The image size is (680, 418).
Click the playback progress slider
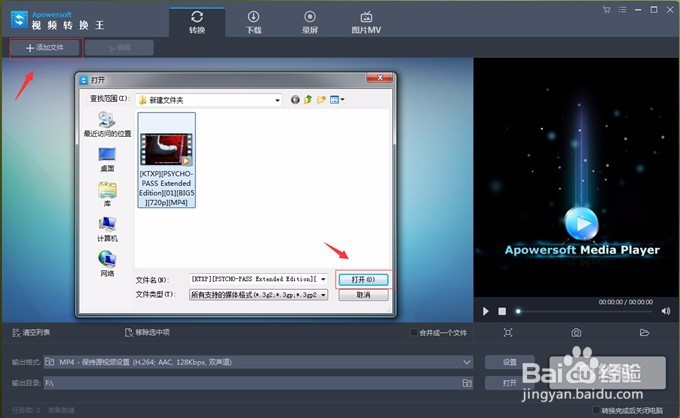tap(584, 311)
